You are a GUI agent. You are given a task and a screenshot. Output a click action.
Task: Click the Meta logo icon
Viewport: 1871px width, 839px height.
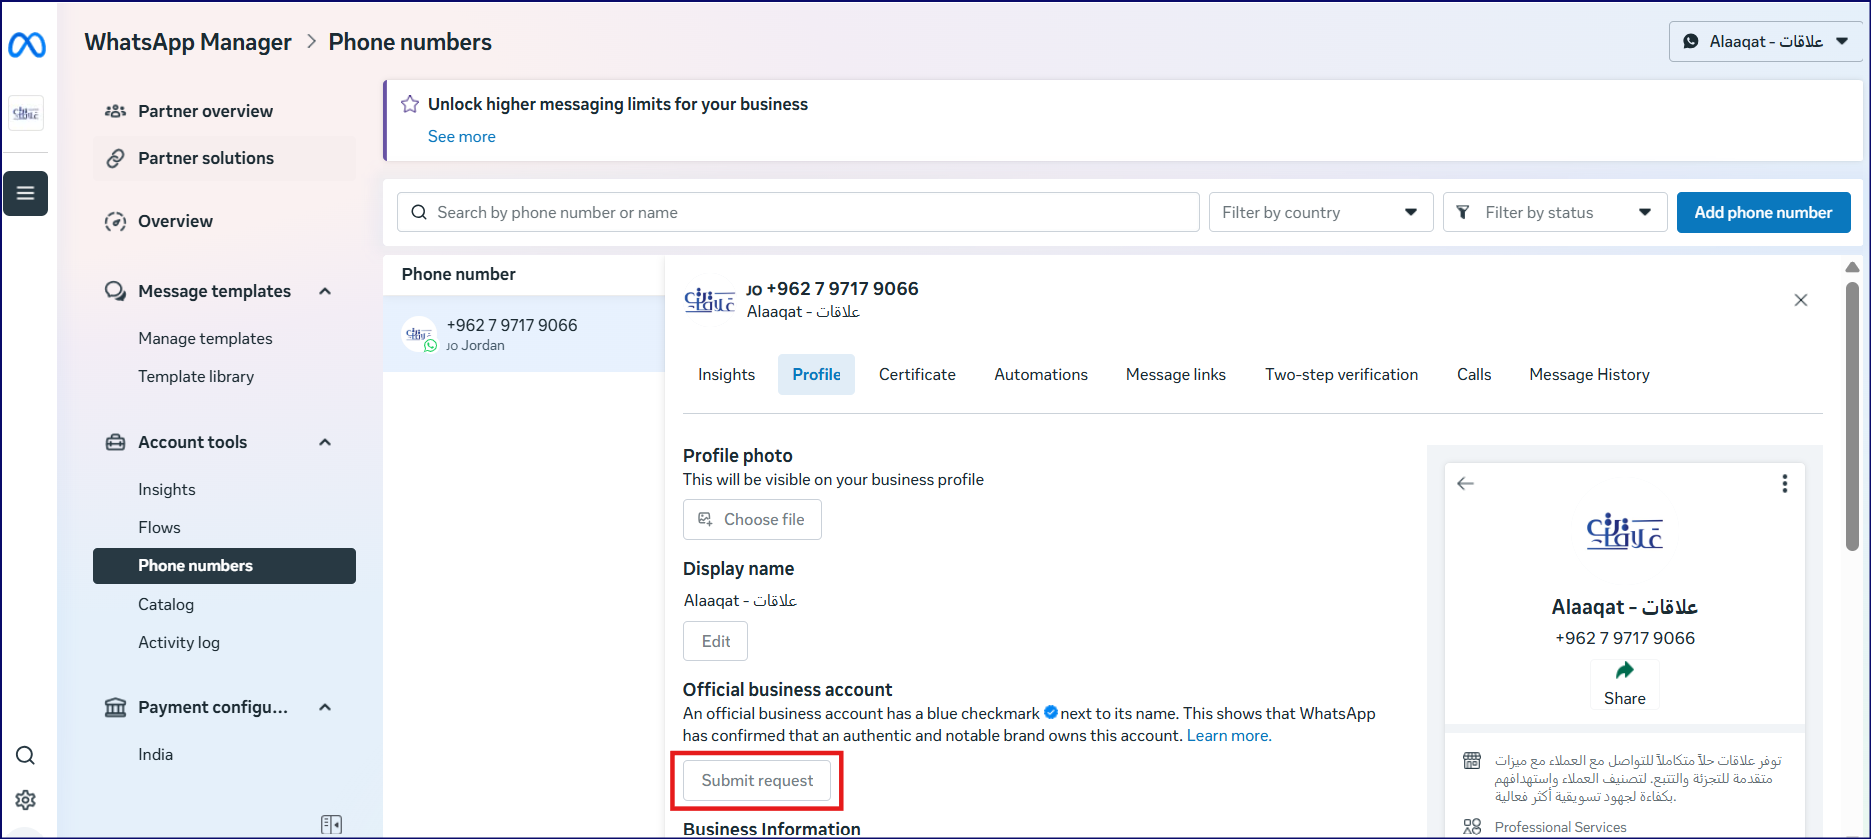pyautogui.click(x=27, y=45)
